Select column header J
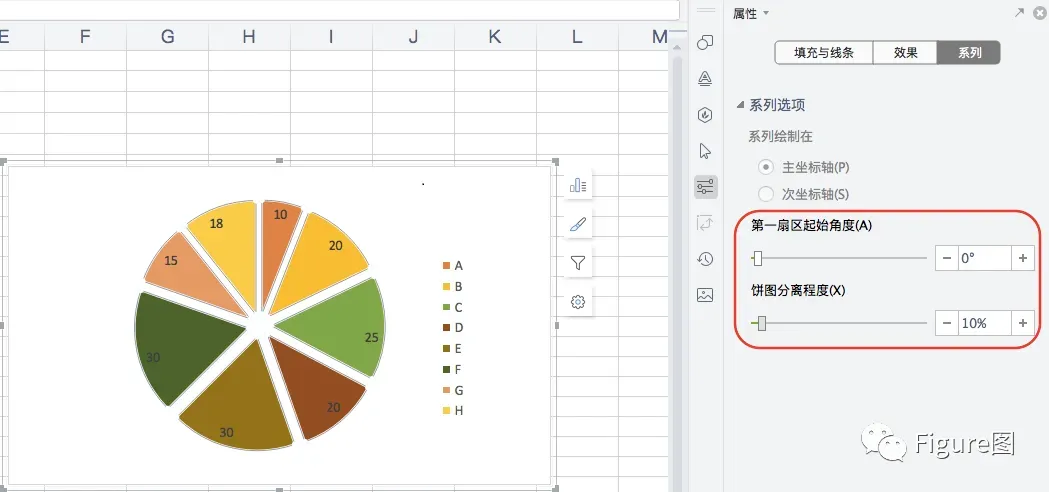Screen dimensions: 1049x492 click(413, 37)
